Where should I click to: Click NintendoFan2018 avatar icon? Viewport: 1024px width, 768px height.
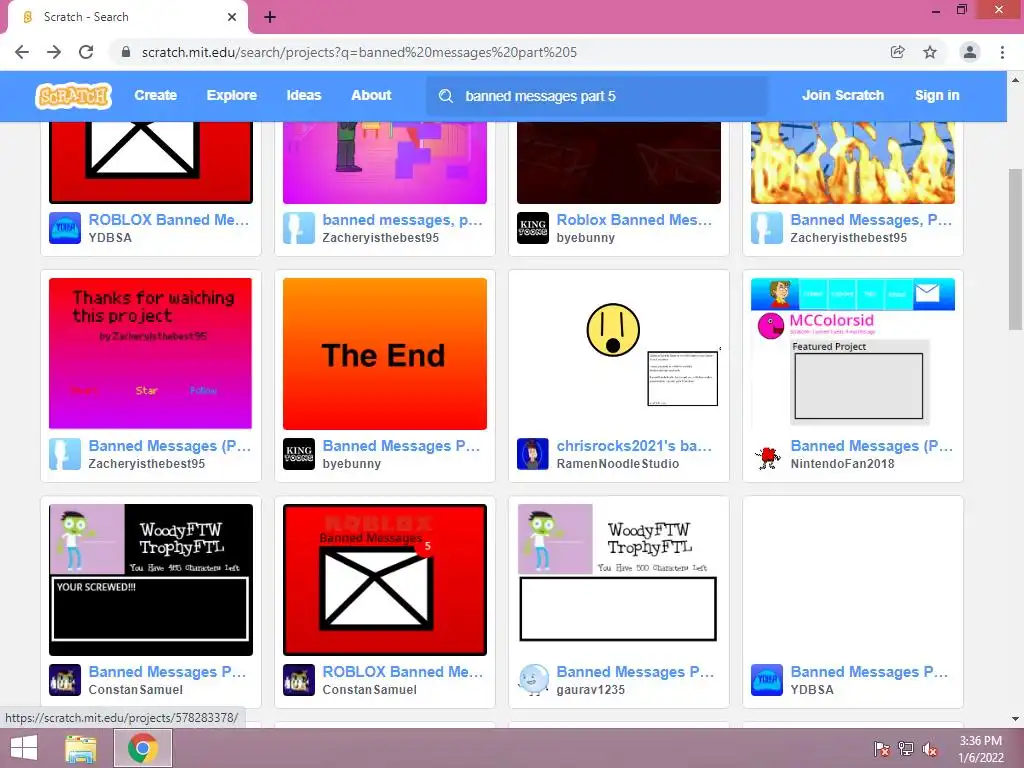(x=767, y=454)
